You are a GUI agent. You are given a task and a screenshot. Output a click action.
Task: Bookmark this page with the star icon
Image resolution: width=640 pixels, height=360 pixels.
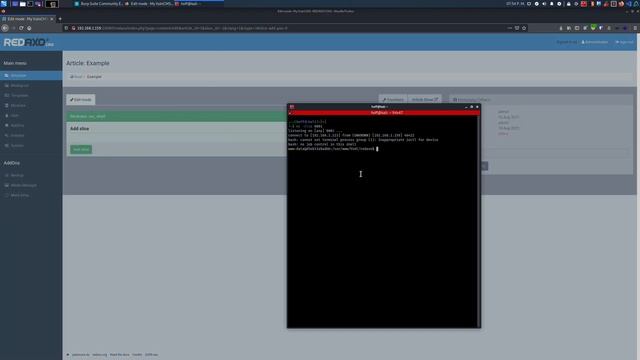click(524, 28)
